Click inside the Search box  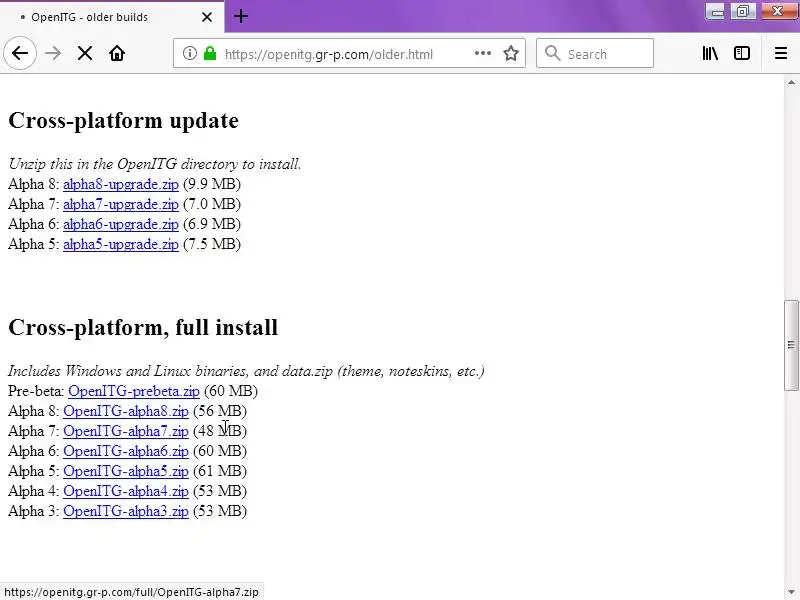[594, 53]
